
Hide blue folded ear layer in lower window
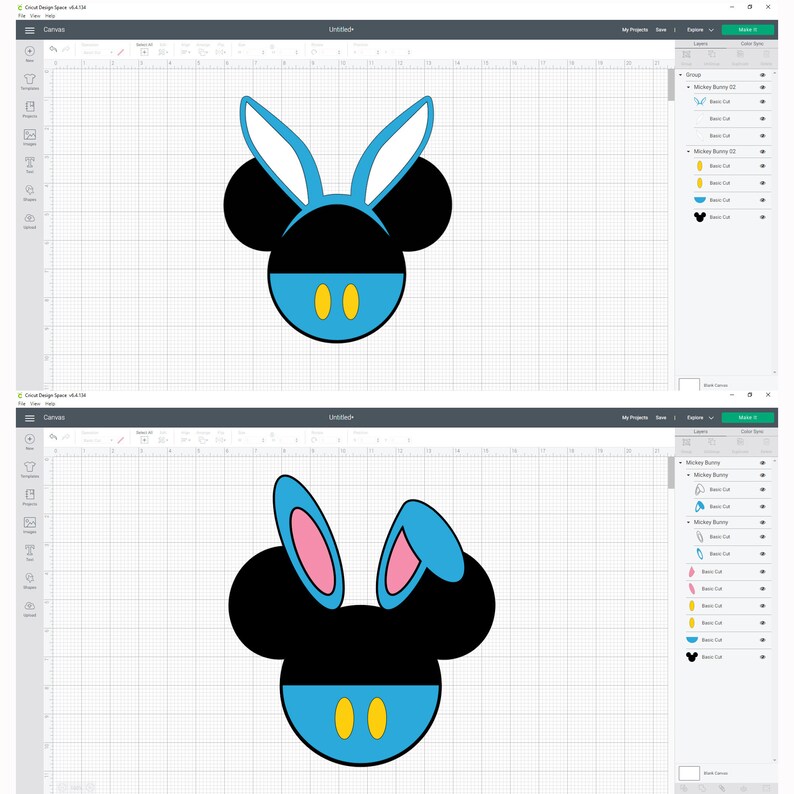tap(763, 506)
